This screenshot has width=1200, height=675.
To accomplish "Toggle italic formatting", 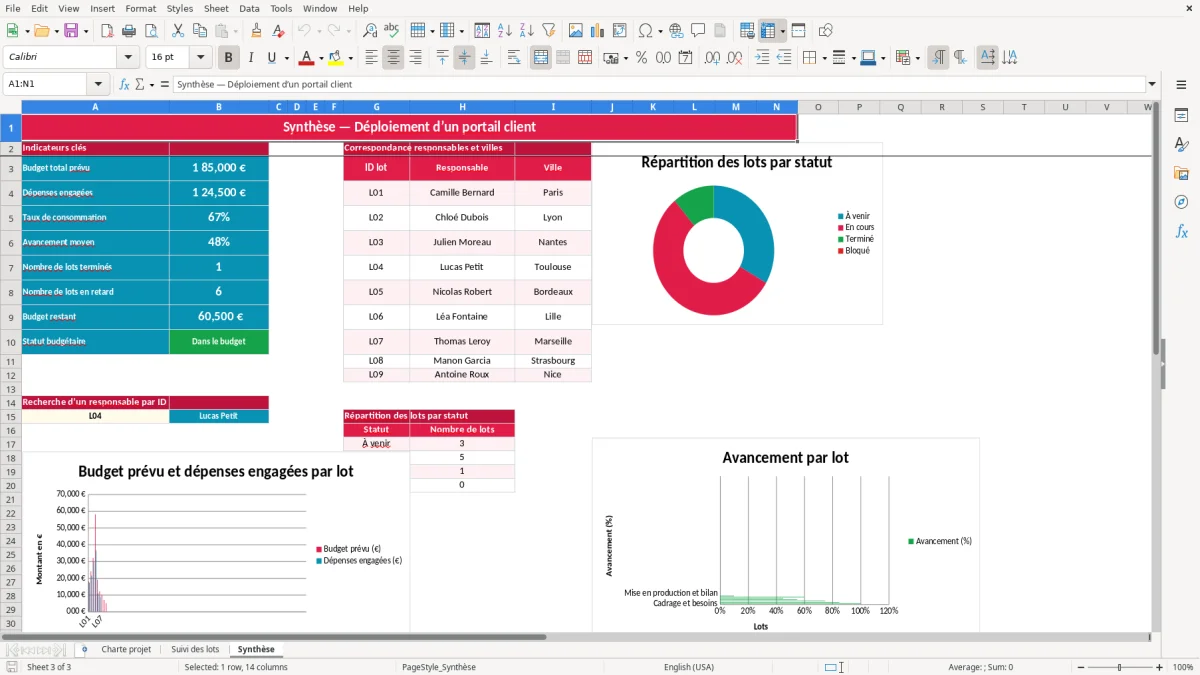I will coord(251,58).
